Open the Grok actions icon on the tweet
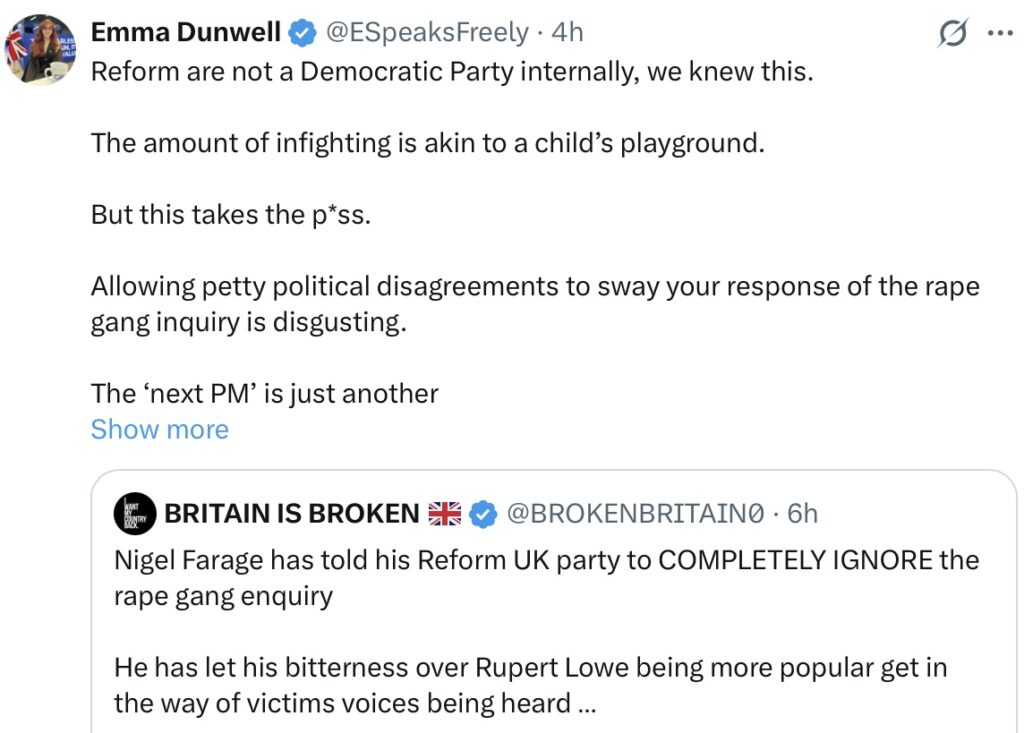 pyautogui.click(x=955, y=33)
